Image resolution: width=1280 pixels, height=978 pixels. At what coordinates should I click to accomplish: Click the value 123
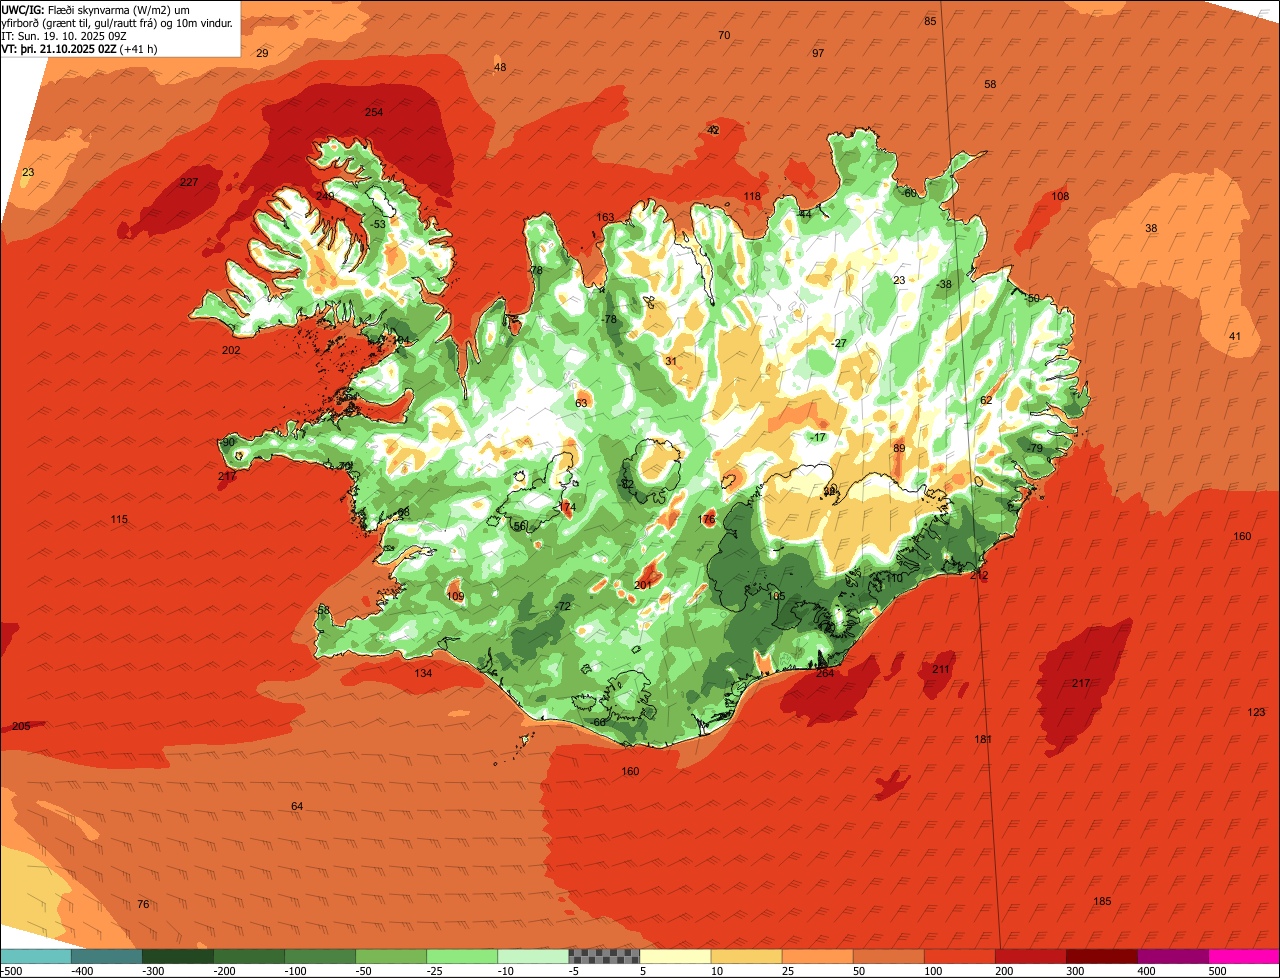1256,712
